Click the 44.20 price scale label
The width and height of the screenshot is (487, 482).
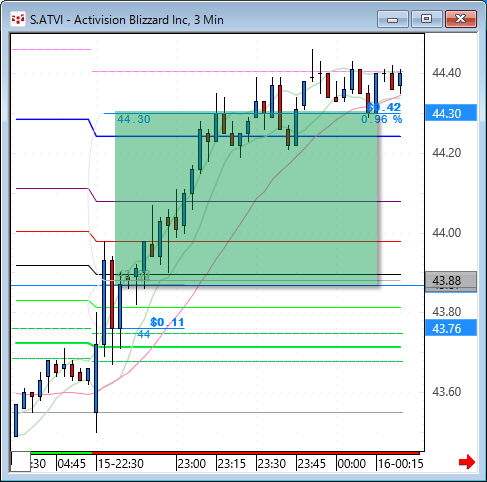pos(446,153)
